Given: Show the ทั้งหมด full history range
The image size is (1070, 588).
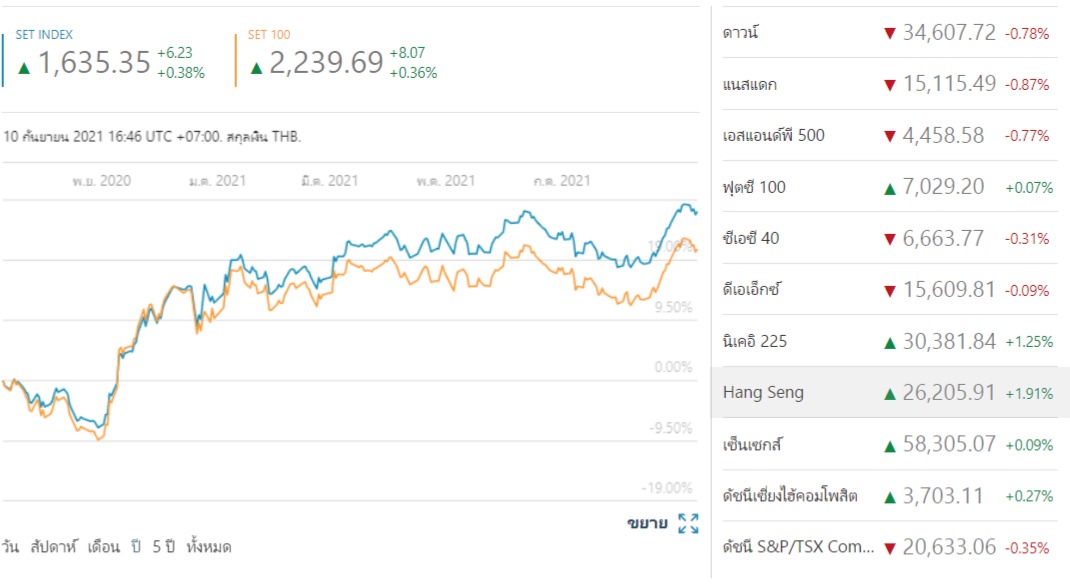Looking at the screenshot, I should (x=209, y=547).
